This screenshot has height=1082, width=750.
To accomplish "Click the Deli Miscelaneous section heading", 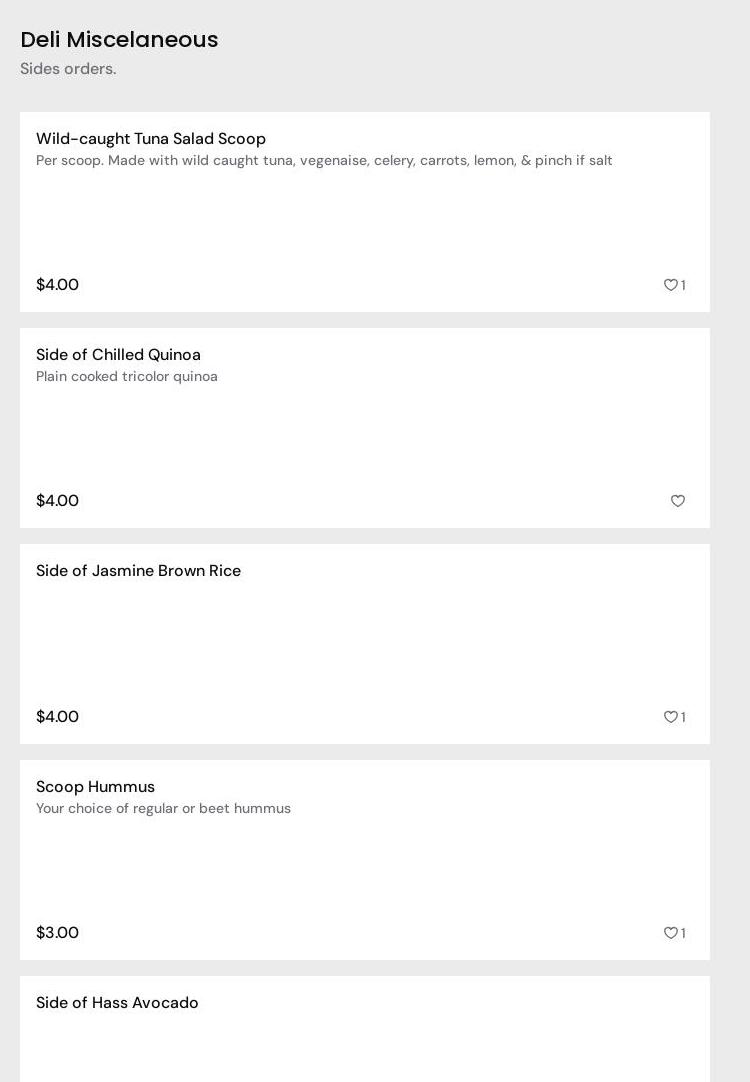I will tap(119, 39).
